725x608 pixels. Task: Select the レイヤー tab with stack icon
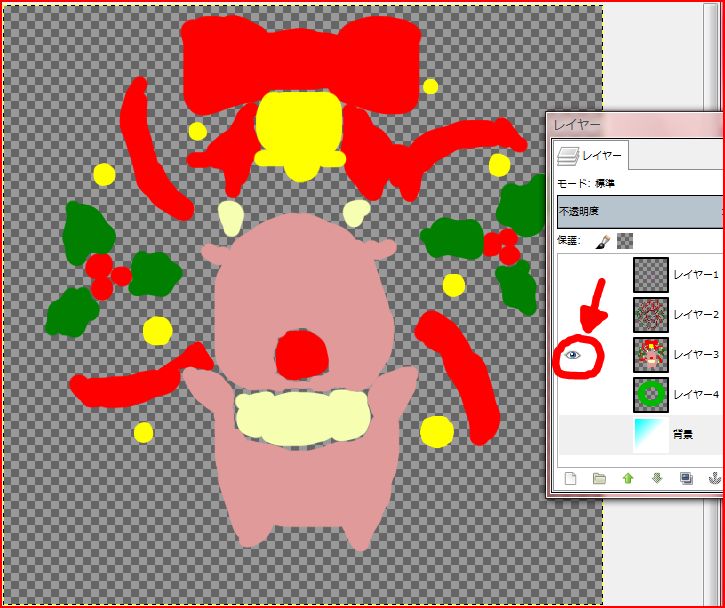pos(591,155)
